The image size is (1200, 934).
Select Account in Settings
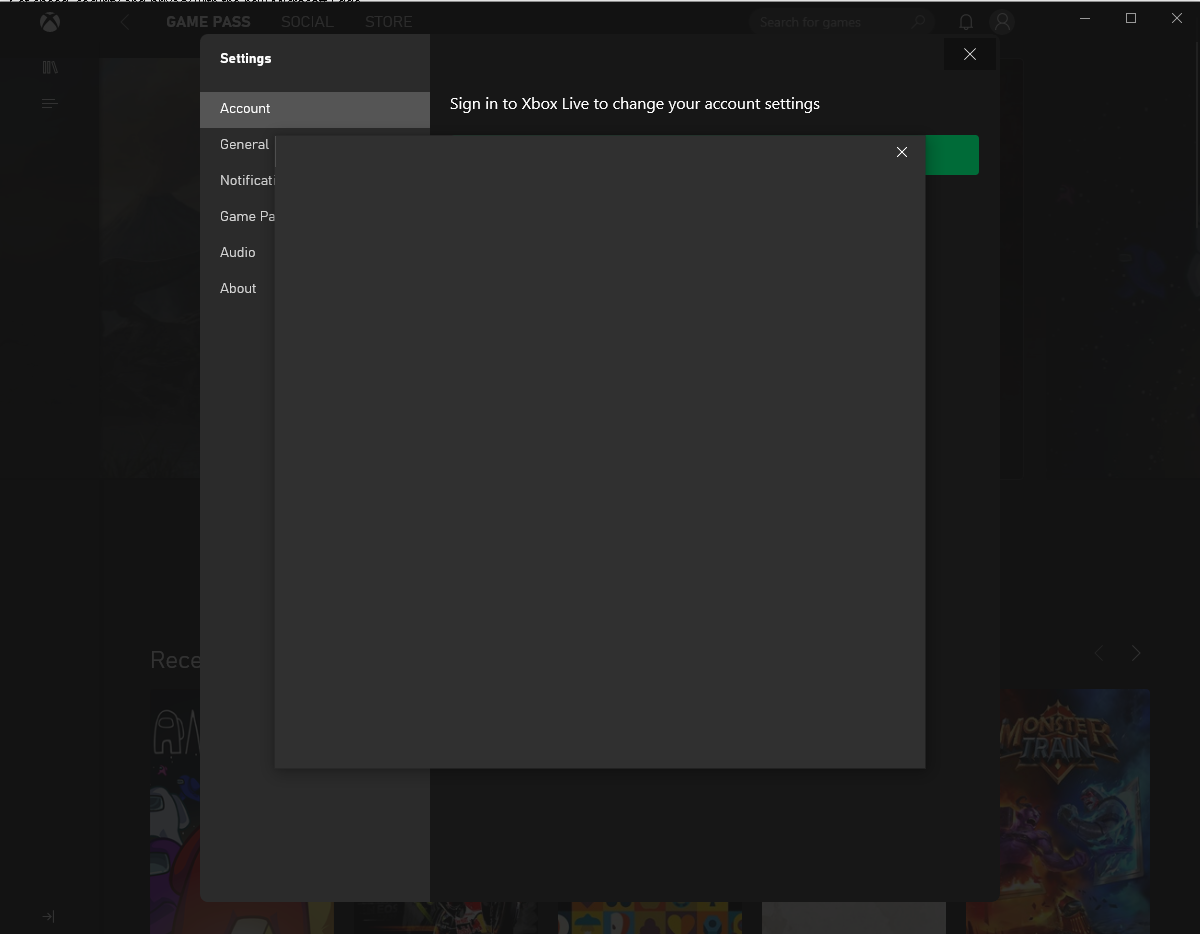pyautogui.click(x=315, y=109)
